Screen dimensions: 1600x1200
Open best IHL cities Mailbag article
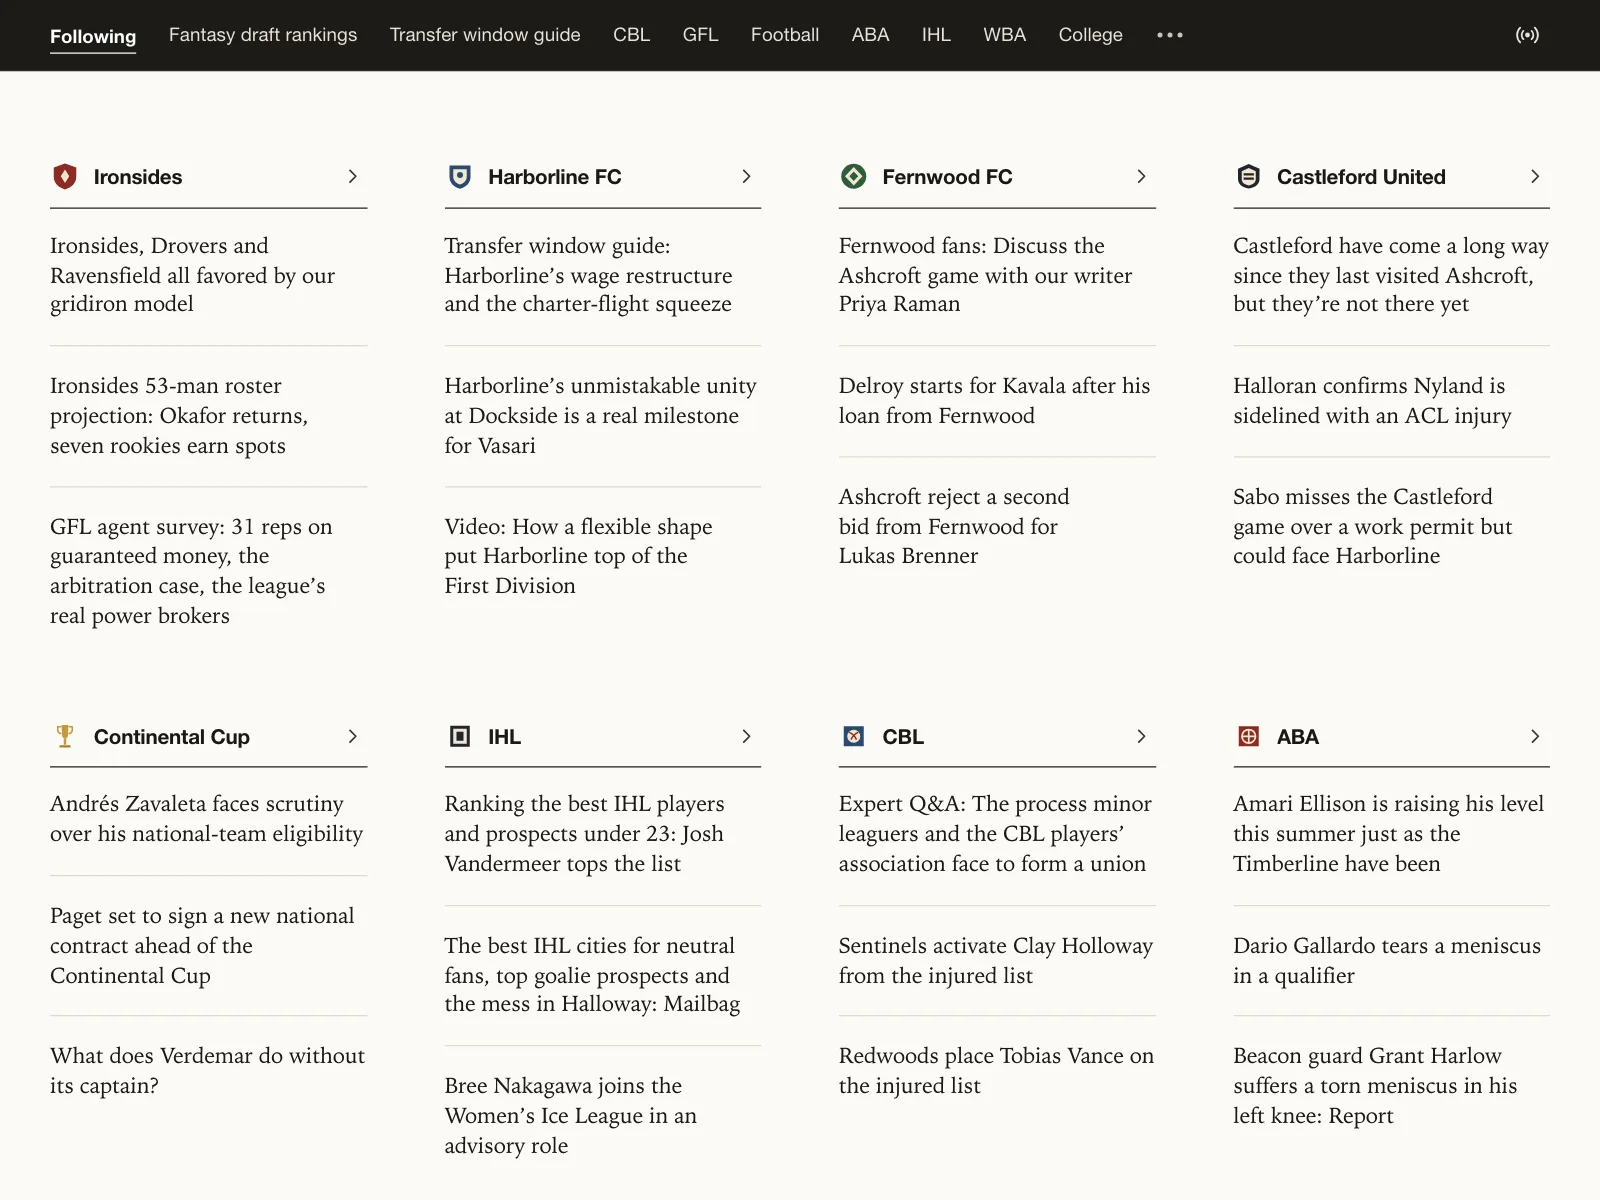tap(592, 975)
